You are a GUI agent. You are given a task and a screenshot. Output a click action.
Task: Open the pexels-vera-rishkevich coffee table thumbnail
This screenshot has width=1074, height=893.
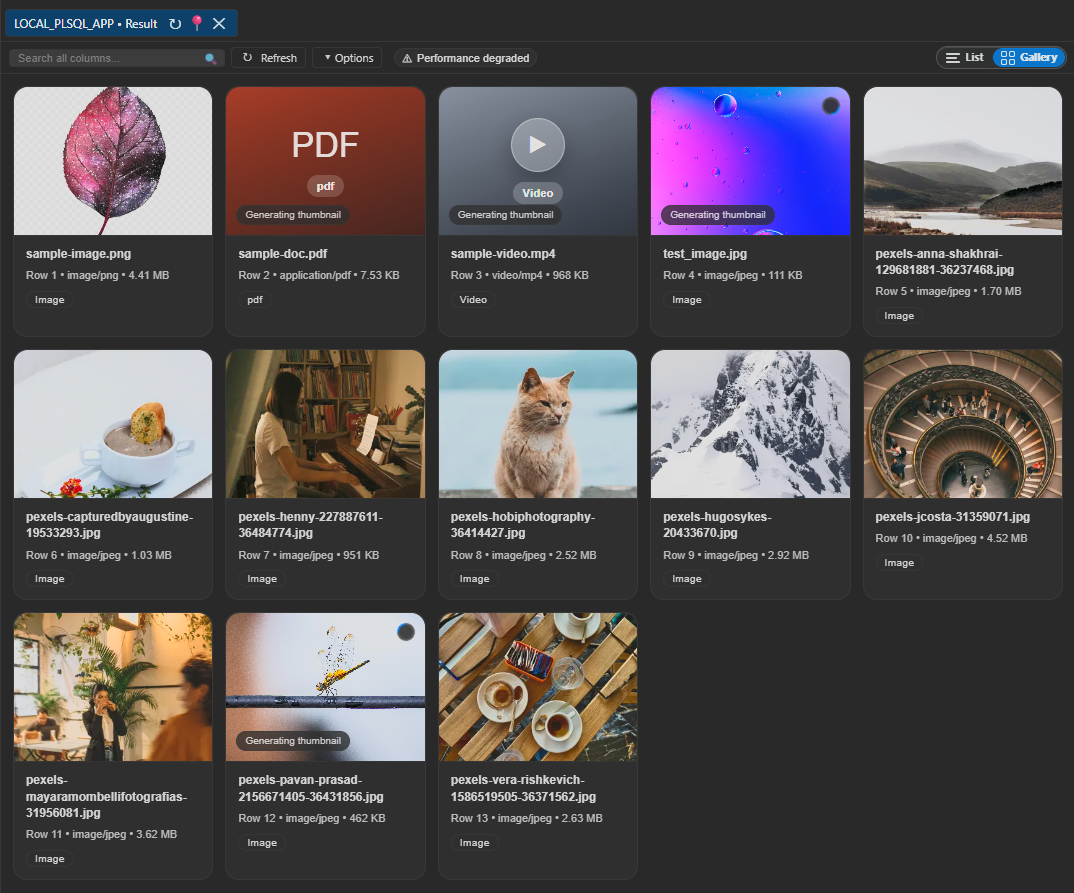538,687
